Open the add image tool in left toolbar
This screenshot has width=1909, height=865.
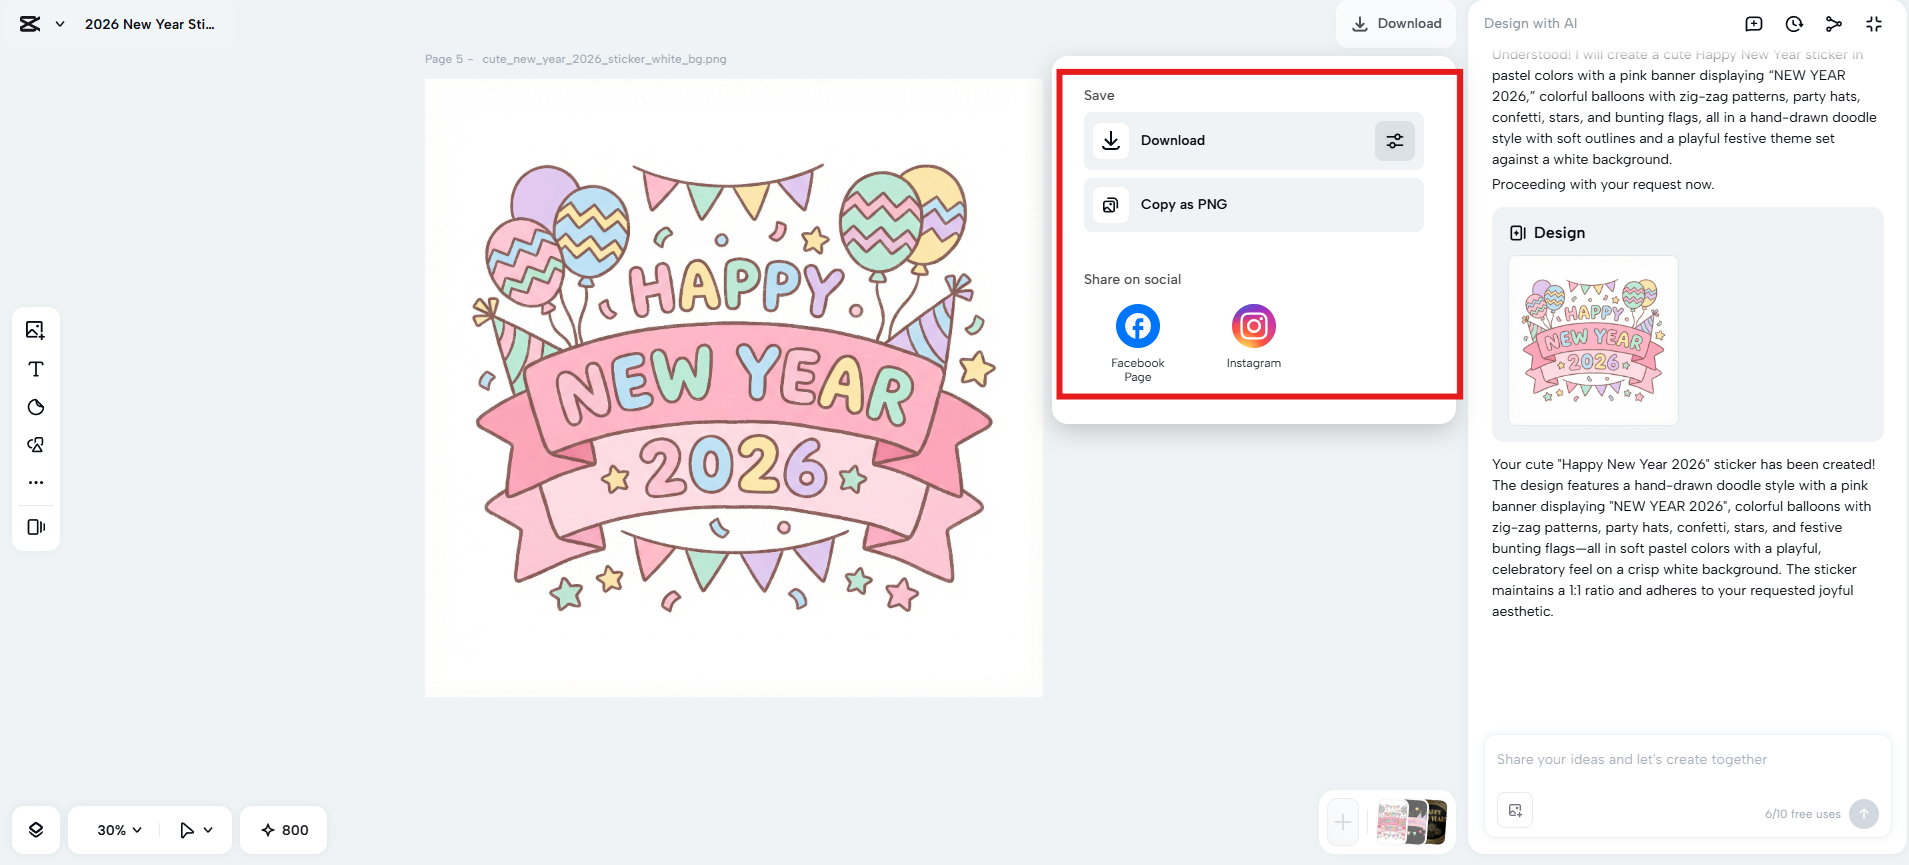tap(36, 330)
